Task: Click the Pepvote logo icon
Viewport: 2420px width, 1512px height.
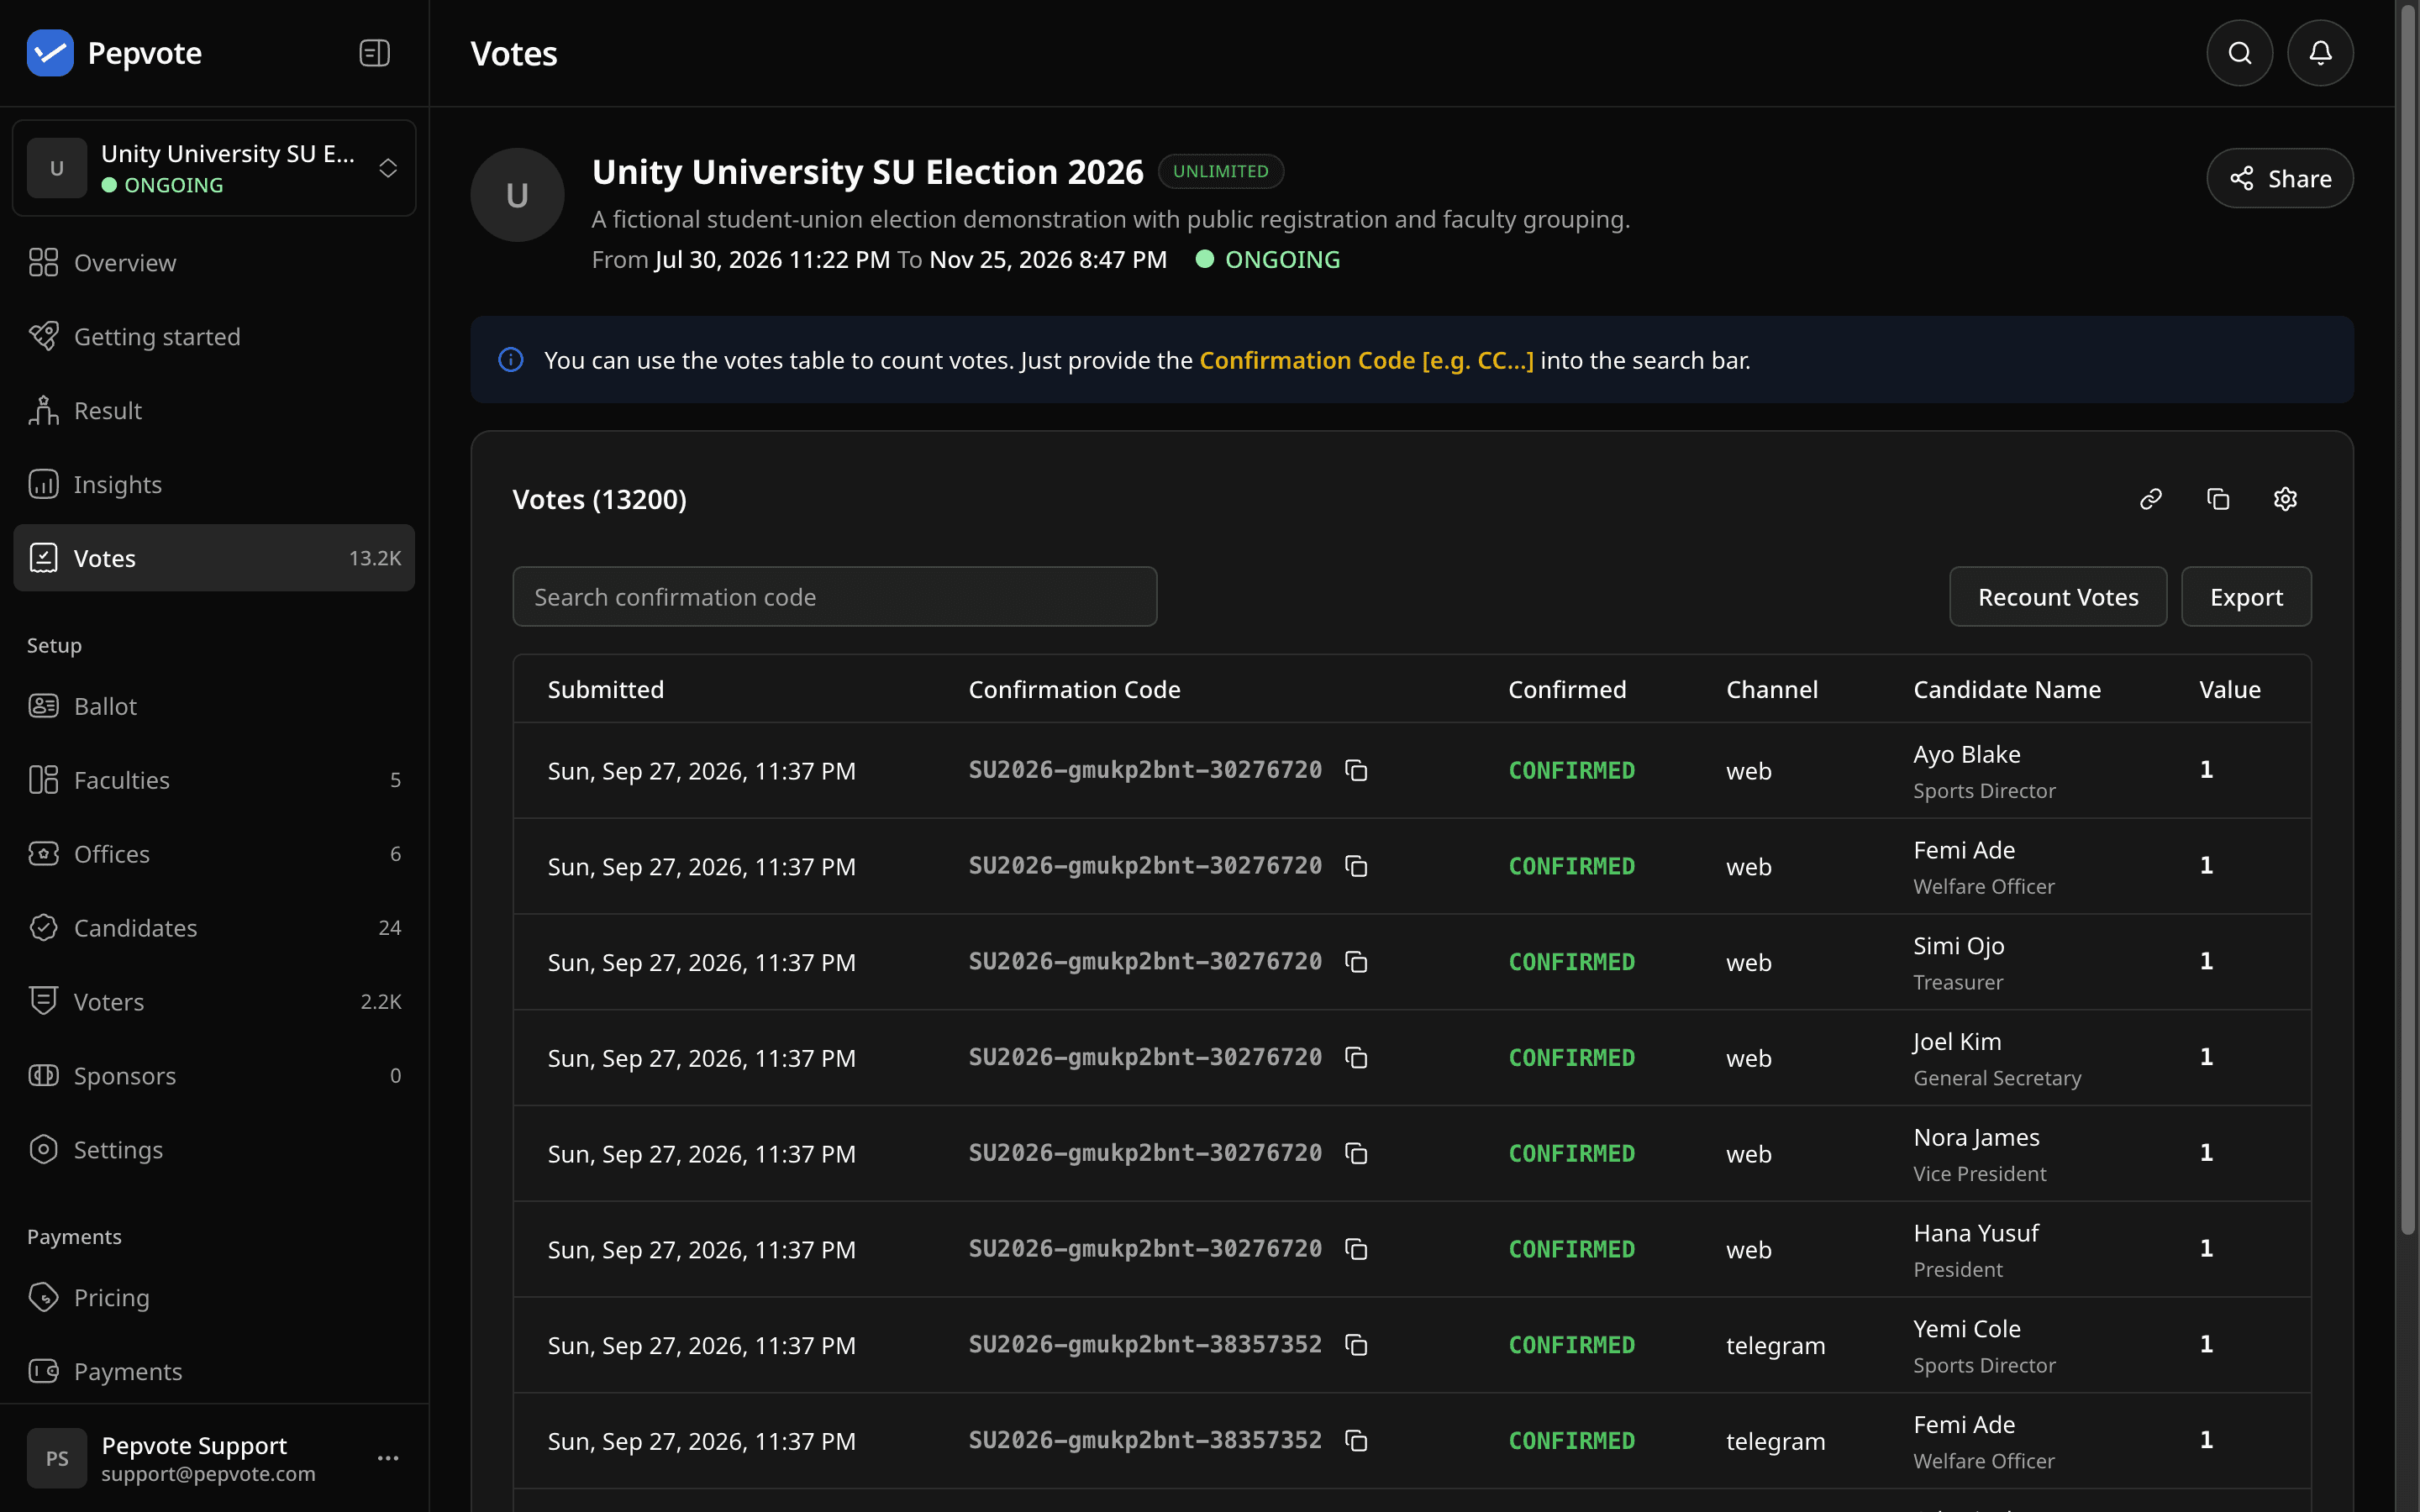Action: (50, 53)
